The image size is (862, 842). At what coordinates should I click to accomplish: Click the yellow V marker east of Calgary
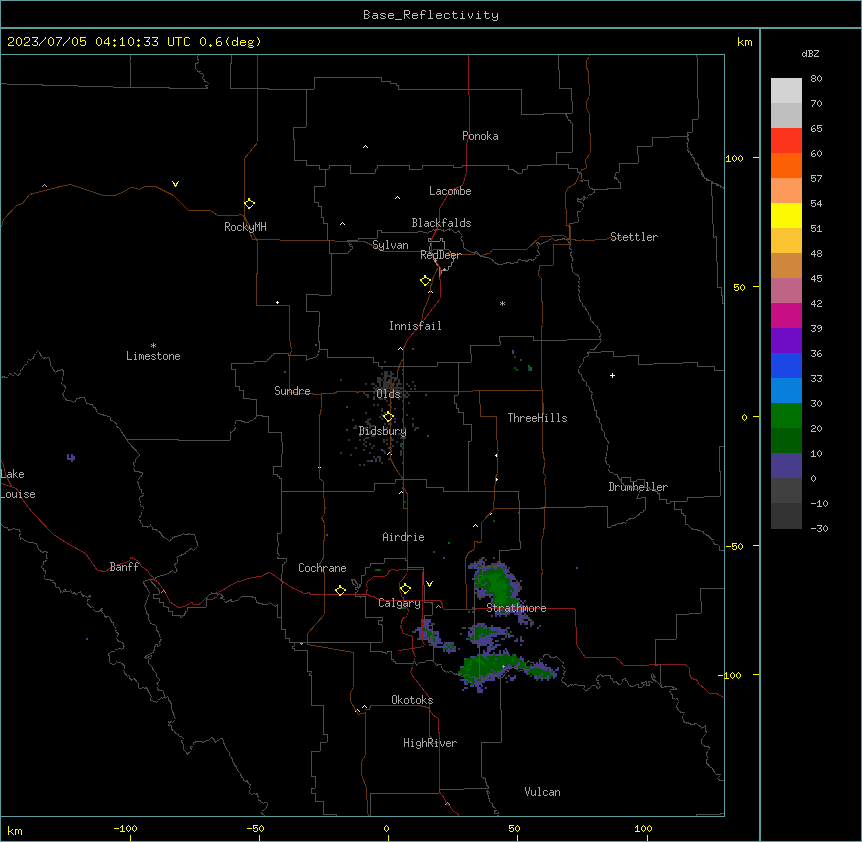pos(429,584)
